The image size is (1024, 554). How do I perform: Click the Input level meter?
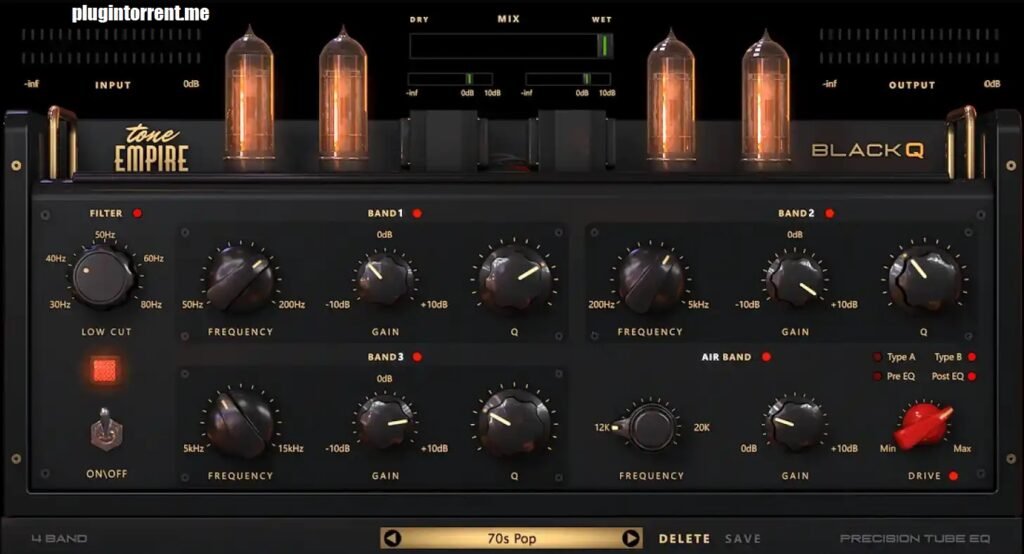coord(111,46)
